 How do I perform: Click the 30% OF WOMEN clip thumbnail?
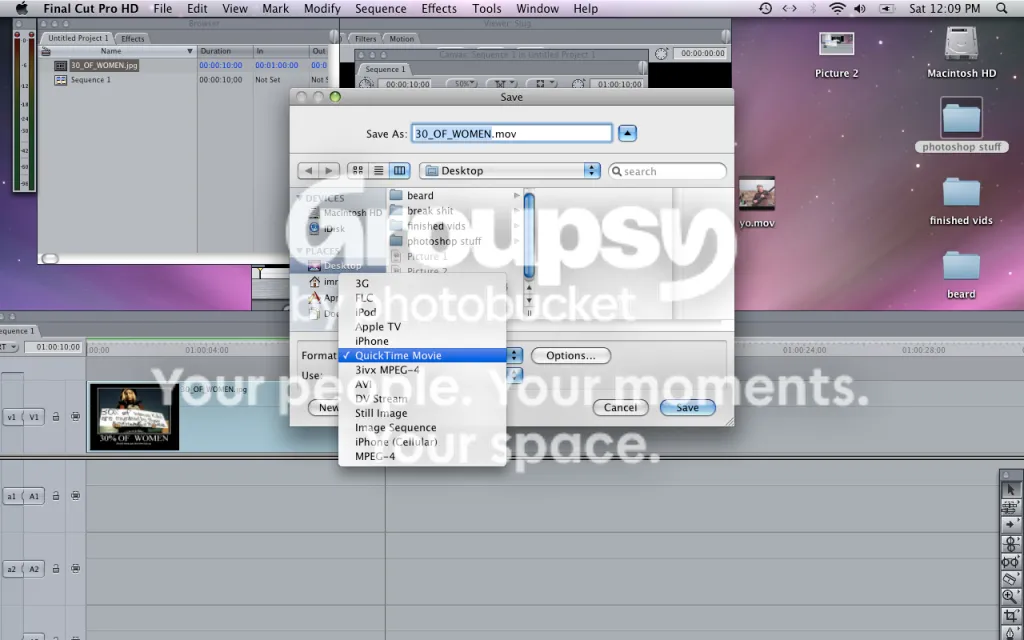[x=134, y=417]
